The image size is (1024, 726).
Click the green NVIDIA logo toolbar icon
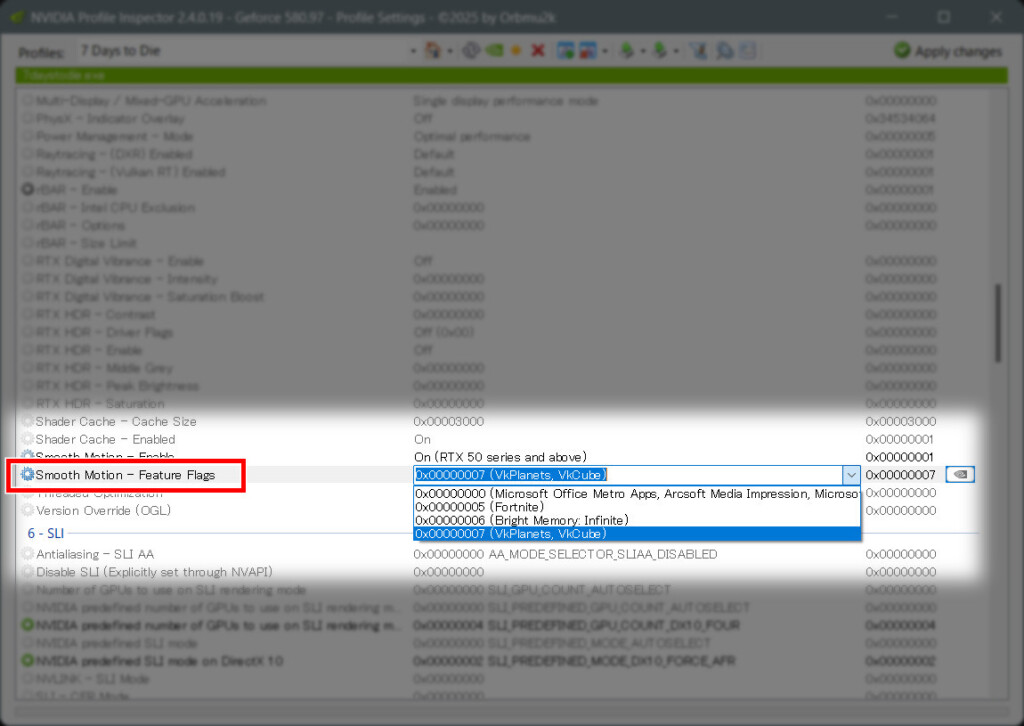click(494, 50)
